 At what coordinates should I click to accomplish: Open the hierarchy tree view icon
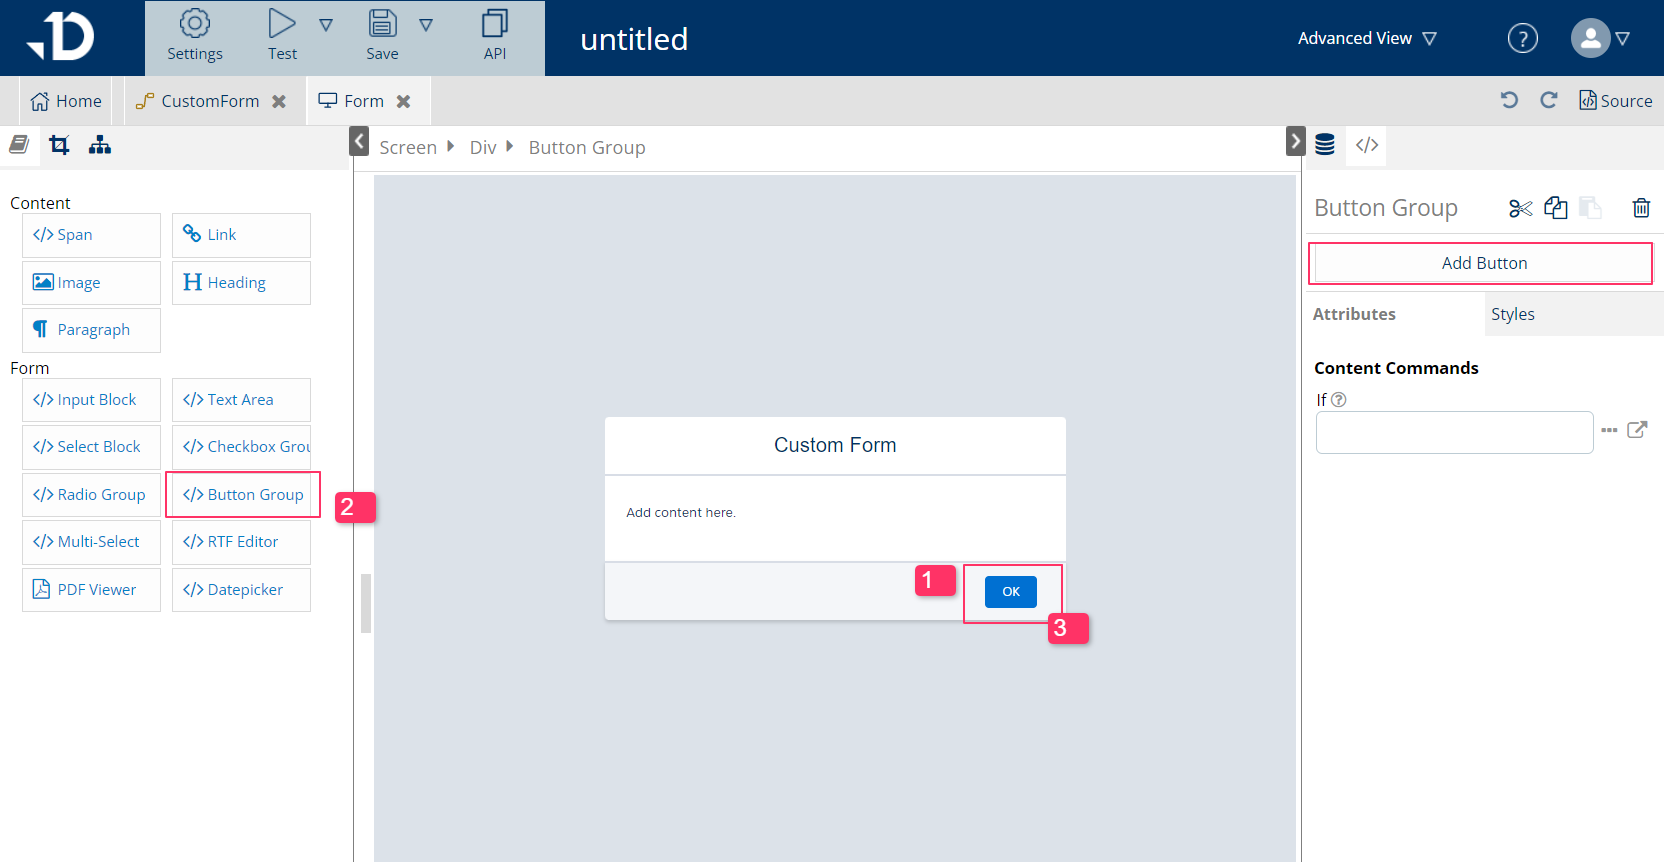(100, 145)
